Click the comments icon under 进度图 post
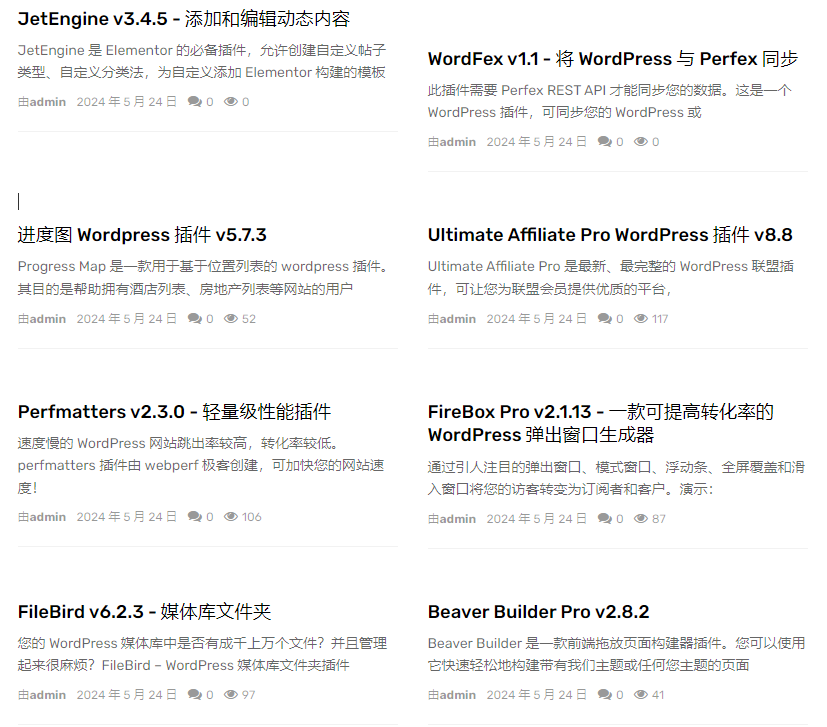Screen dimensions: 827x727 click(195, 319)
